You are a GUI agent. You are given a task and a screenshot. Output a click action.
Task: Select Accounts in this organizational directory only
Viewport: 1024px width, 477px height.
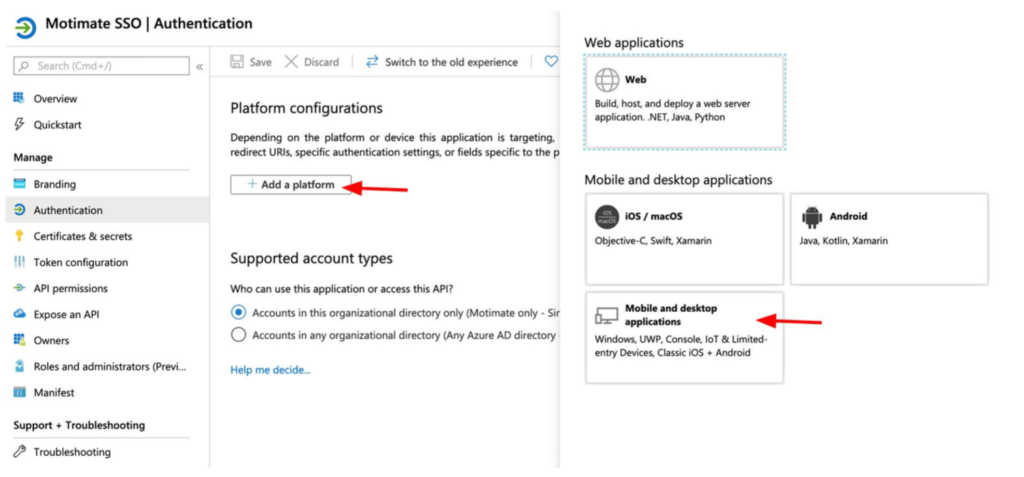(x=238, y=313)
